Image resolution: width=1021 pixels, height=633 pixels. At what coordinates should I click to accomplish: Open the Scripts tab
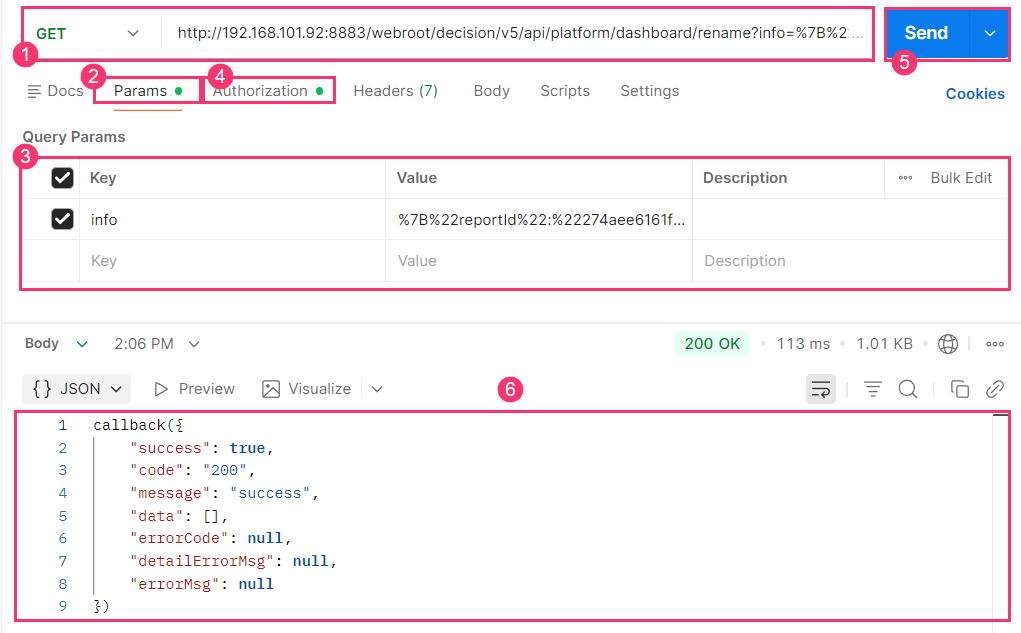coord(565,91)
